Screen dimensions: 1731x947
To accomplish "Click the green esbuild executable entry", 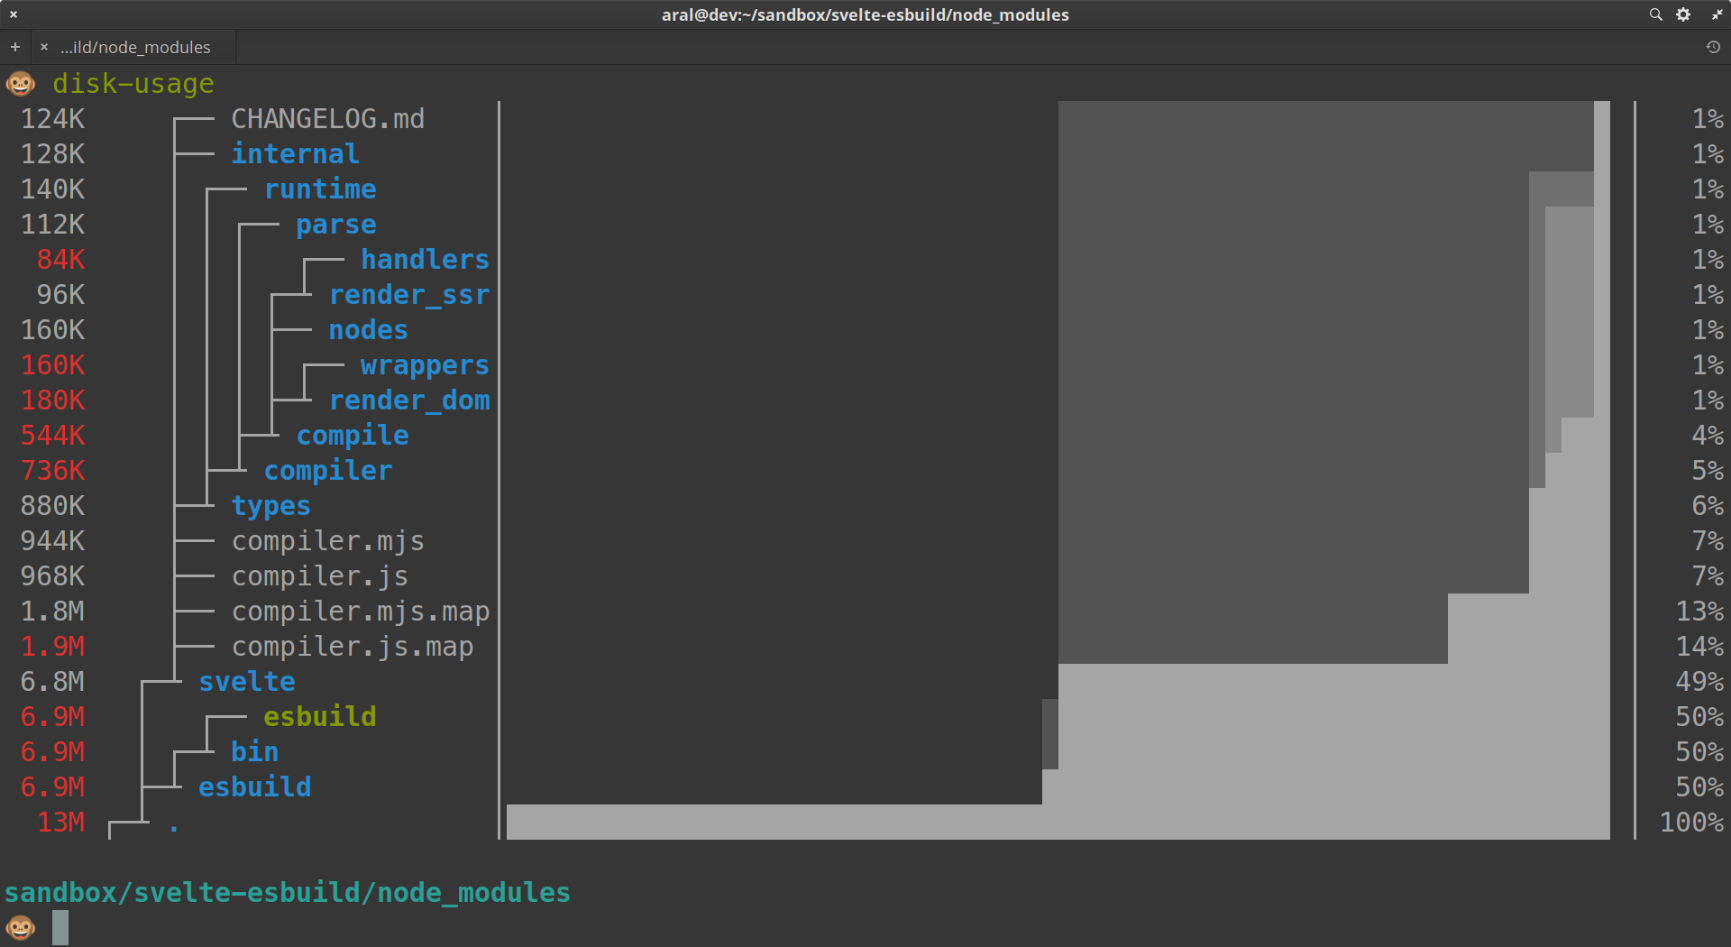I will tap(320, 717).
